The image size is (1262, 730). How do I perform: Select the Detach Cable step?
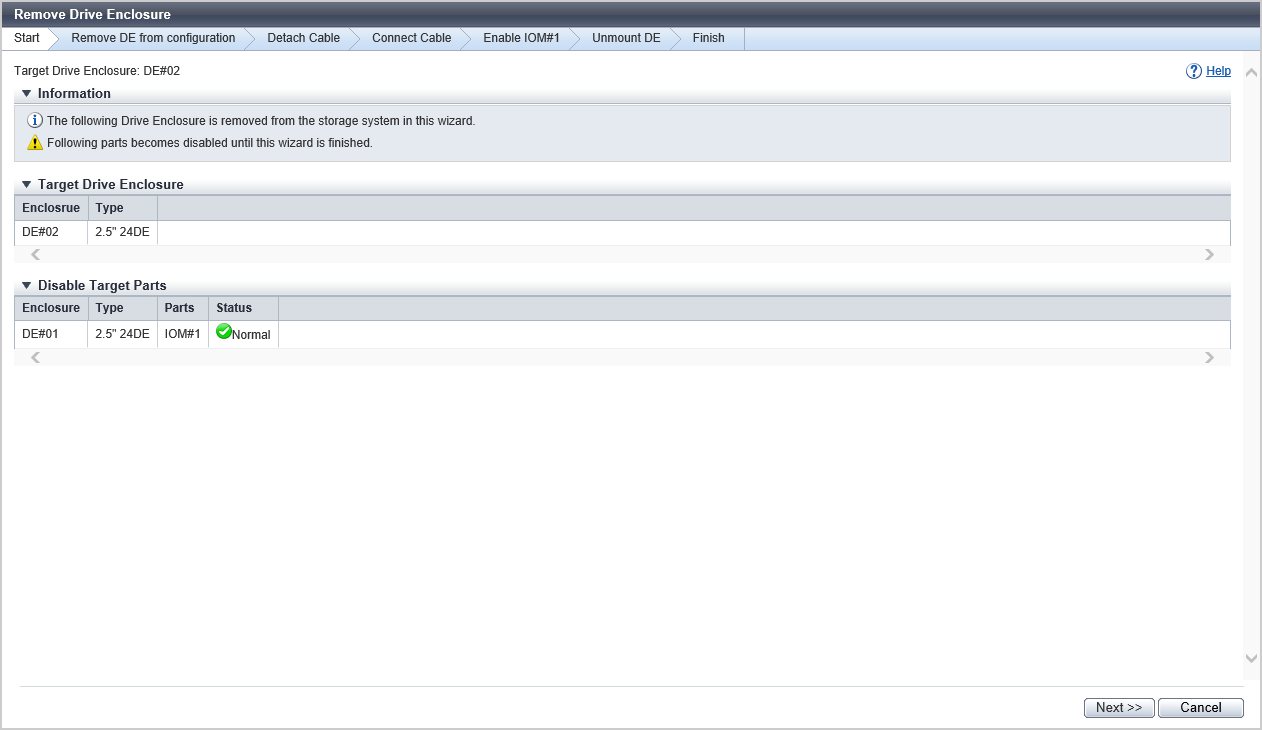tap(303, 38)
